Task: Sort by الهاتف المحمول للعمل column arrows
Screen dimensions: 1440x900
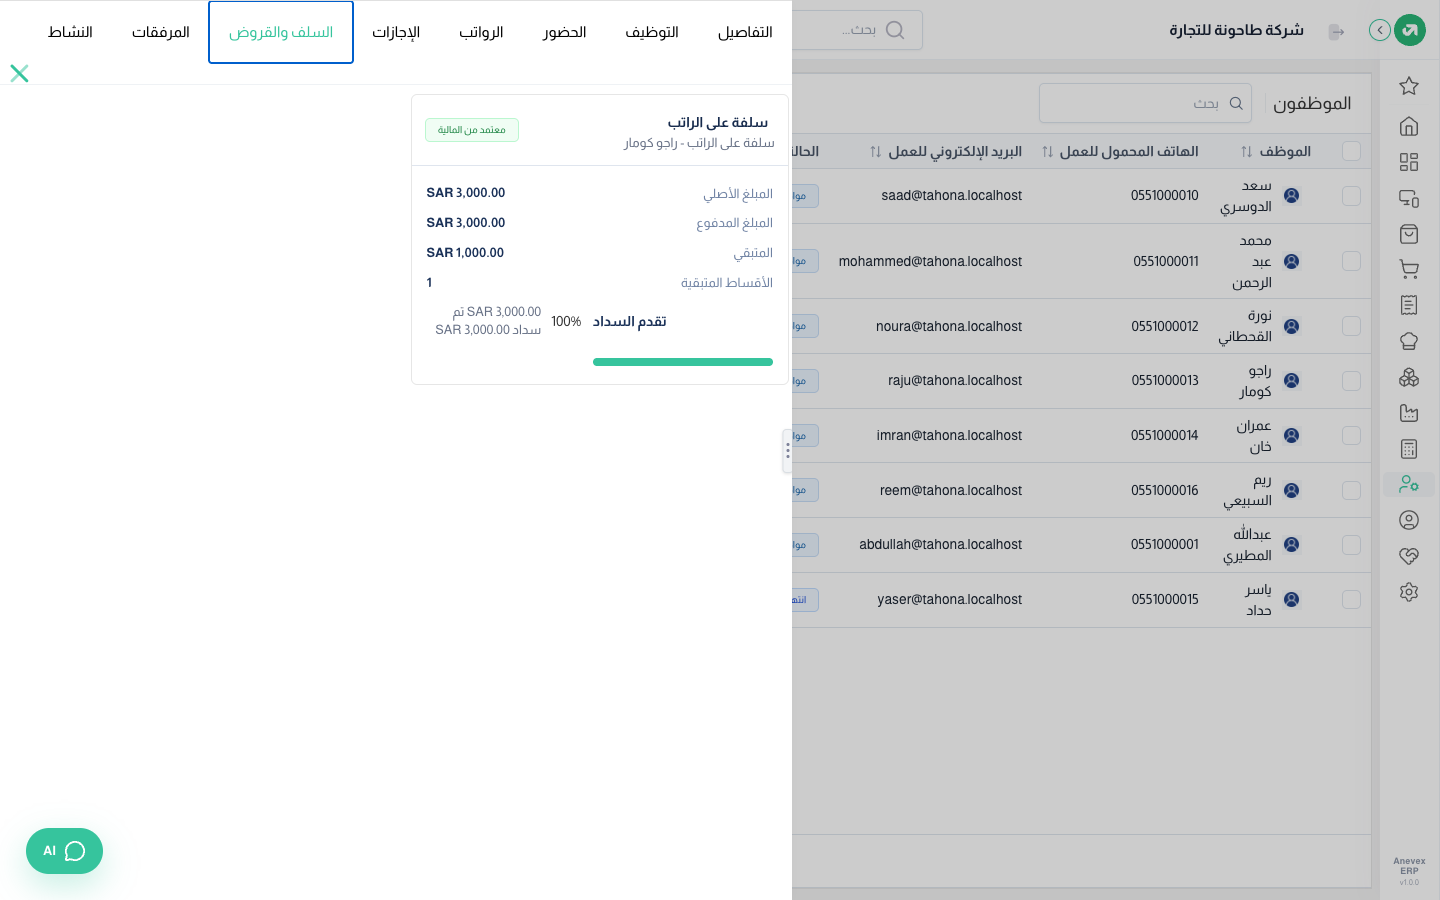Action: pos(1047,152)
